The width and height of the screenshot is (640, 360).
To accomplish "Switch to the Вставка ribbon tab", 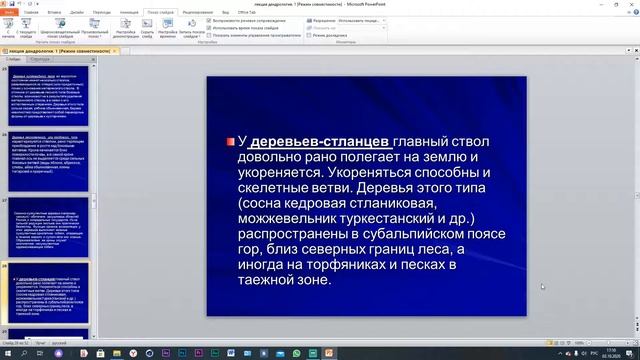I will [54, 12].
